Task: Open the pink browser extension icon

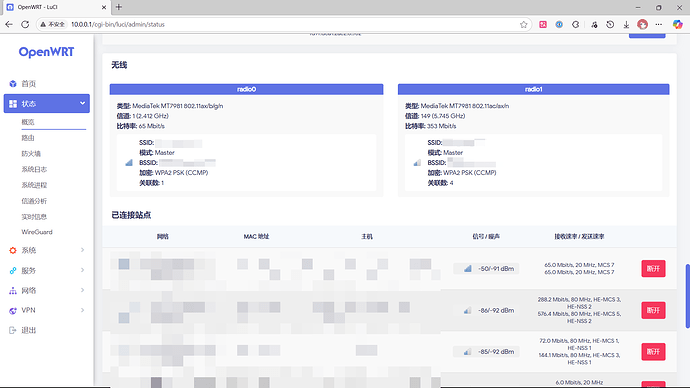Action: (x=543, y=25)
